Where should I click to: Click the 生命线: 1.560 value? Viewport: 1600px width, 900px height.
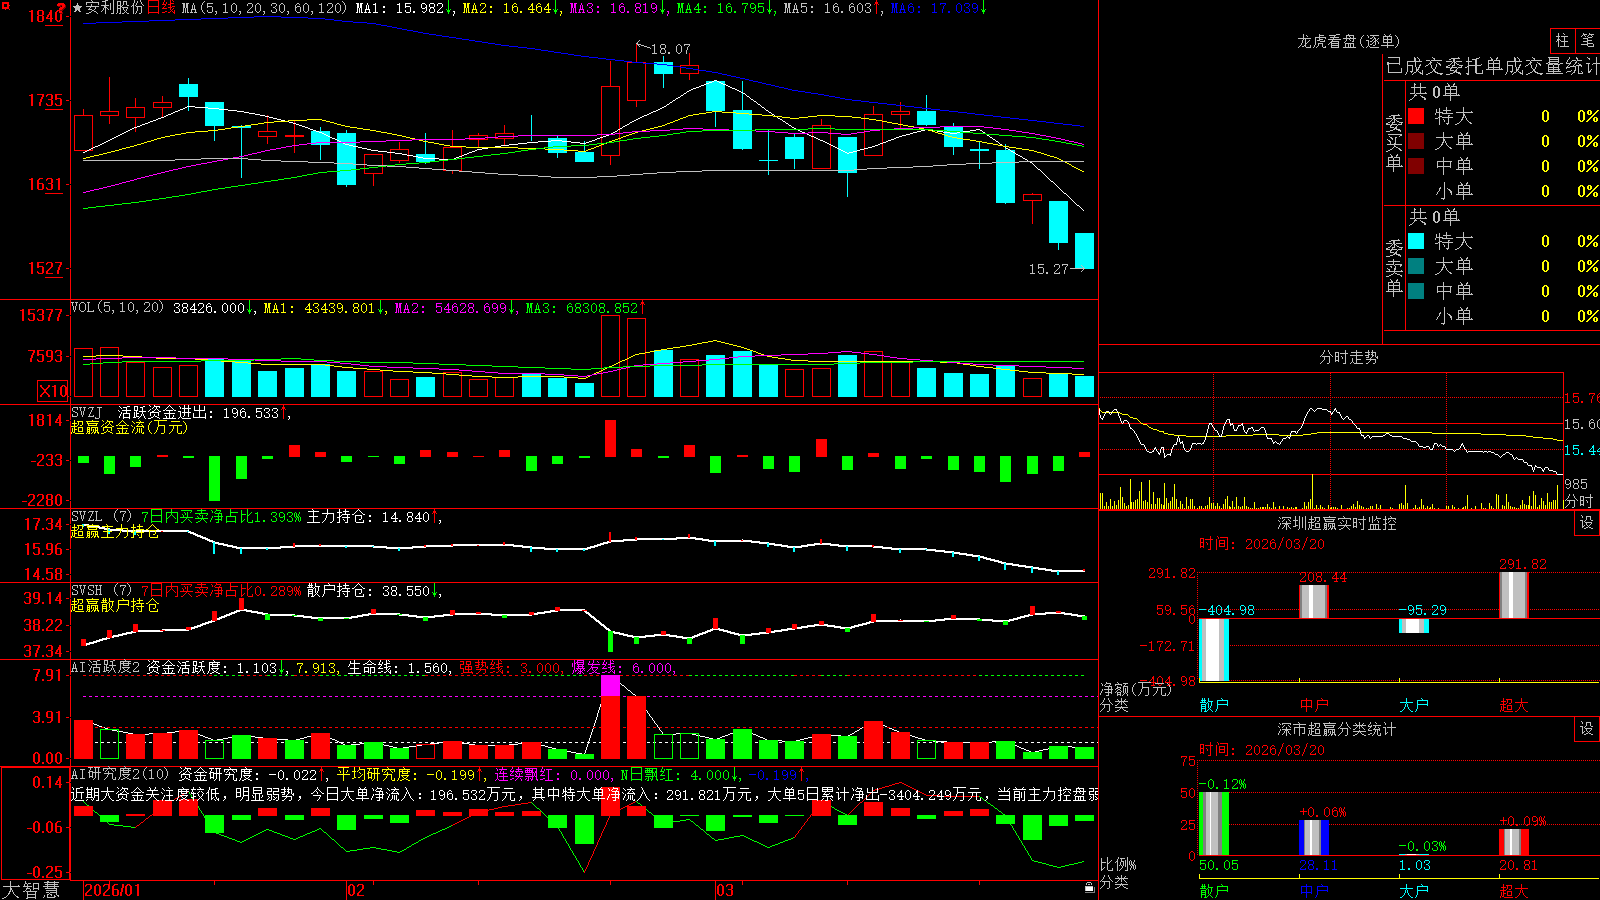pos(398,668)
